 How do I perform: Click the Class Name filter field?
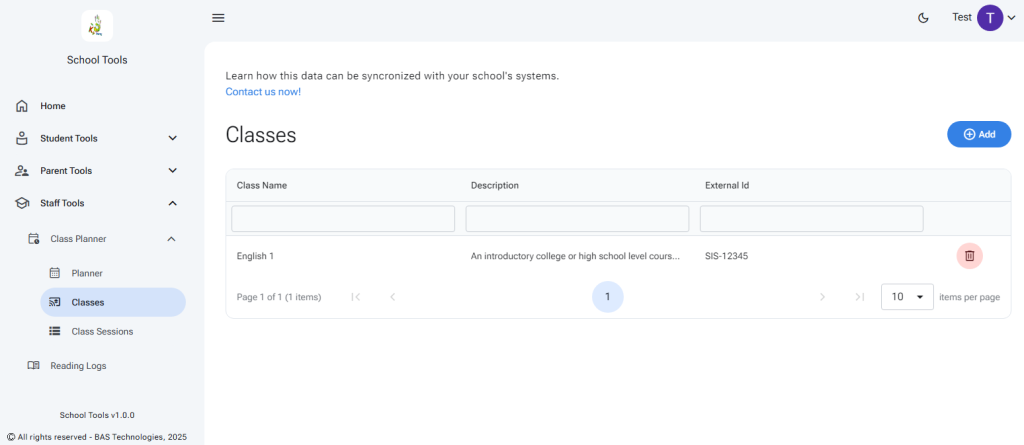click(x=343, y=219)
